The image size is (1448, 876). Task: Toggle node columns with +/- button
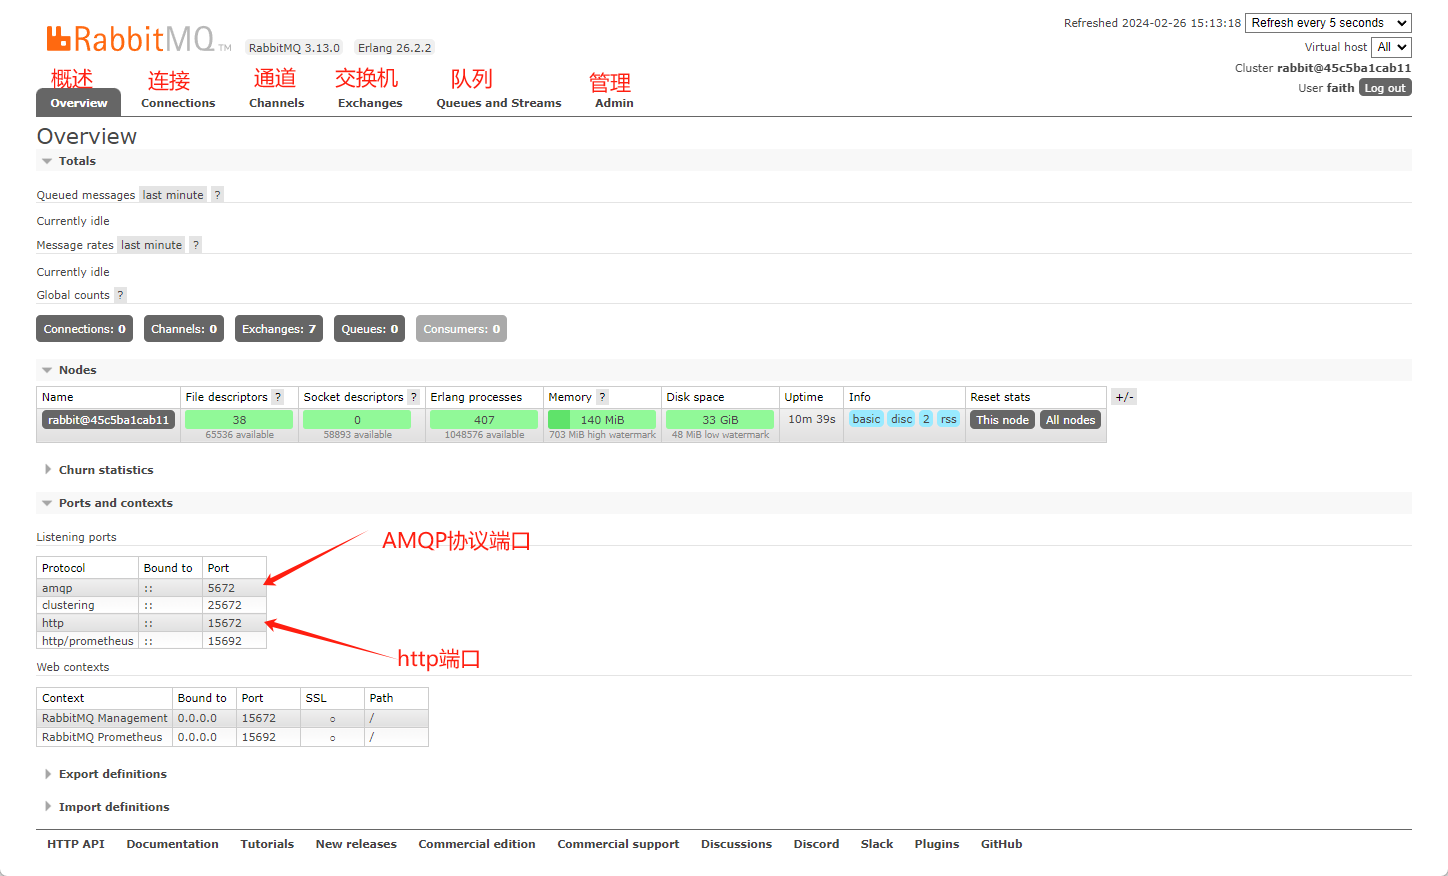click(x=1124, y=397)
